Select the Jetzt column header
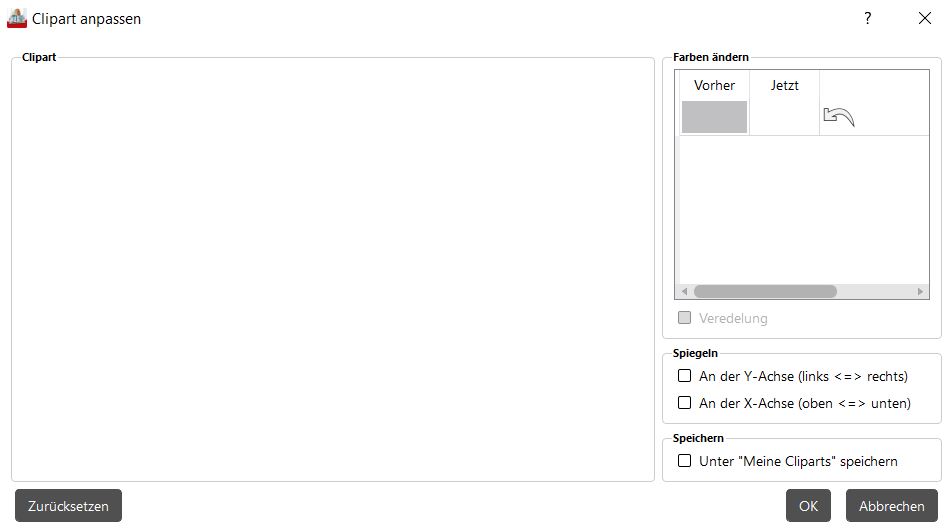Viewport: 951px width, 532px height. (x=785, y=86)
